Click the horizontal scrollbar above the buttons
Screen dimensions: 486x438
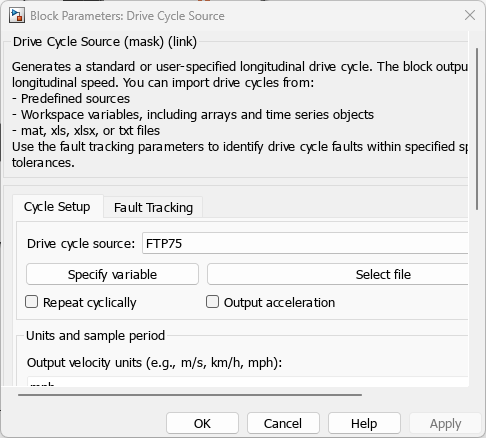coord(190,395)
